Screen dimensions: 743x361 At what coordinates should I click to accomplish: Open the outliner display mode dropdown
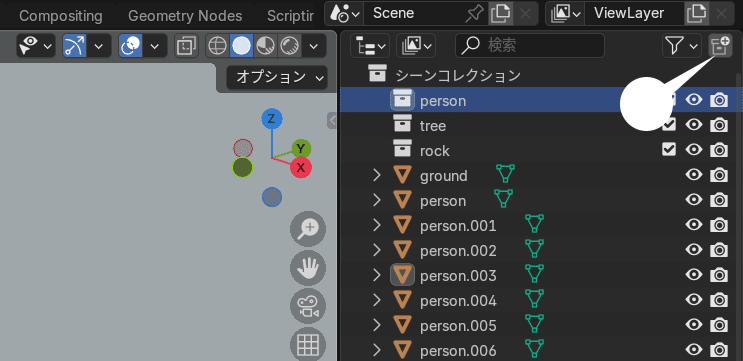pos(416,46)
